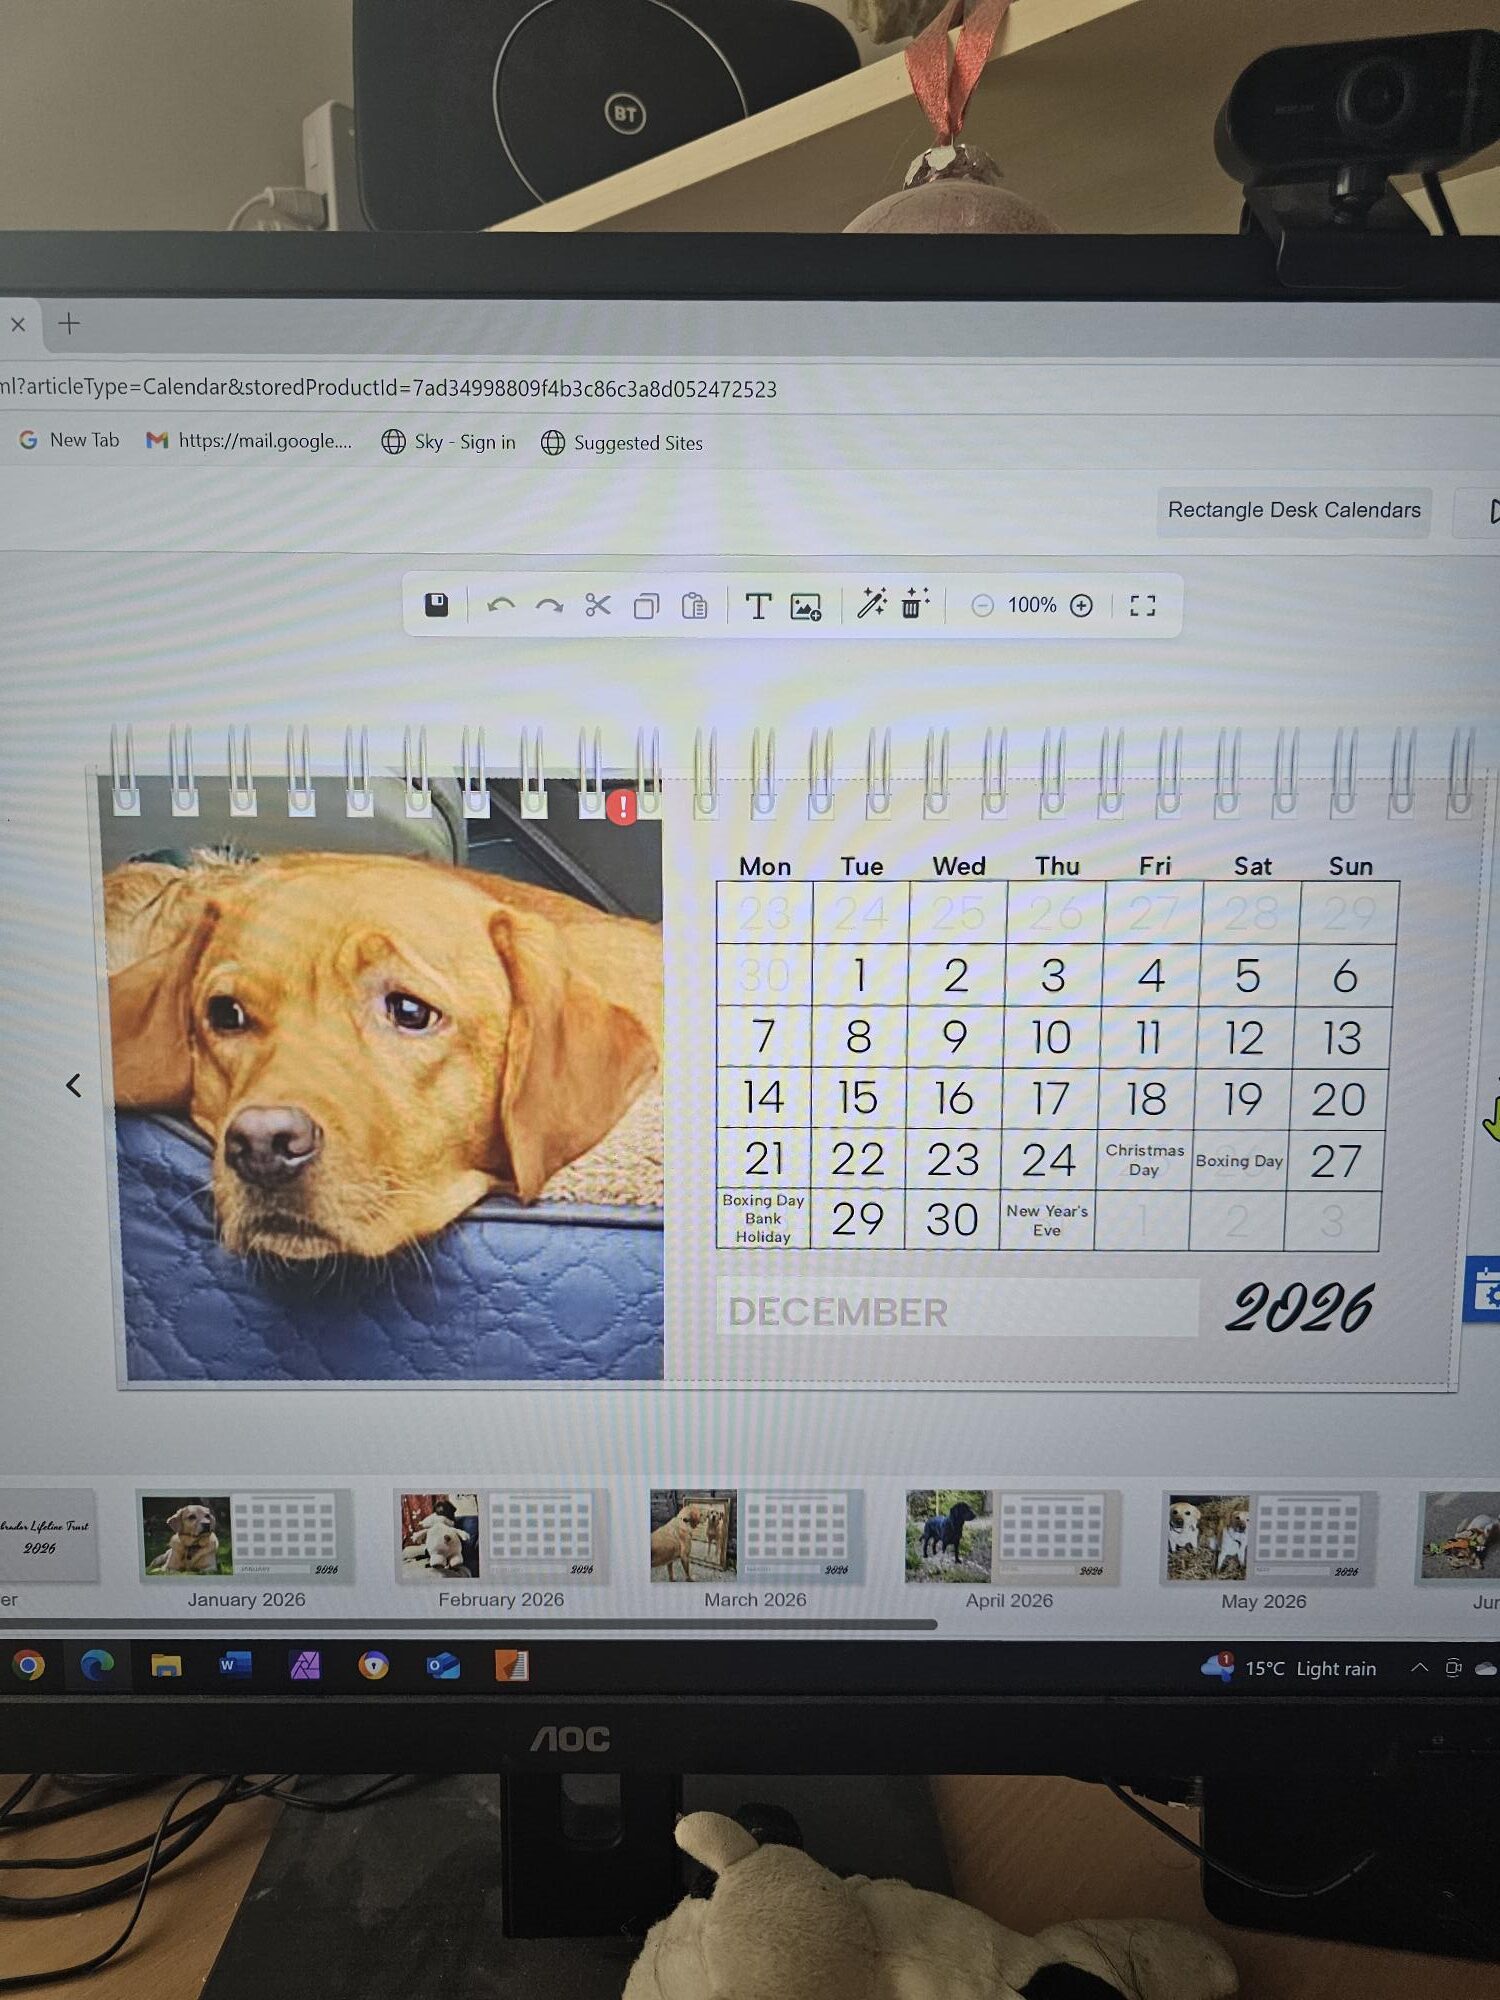Viewport: 1500px width, 2000px height.
Task: Insert an image with add-photo icon
Action: (806, 607)
